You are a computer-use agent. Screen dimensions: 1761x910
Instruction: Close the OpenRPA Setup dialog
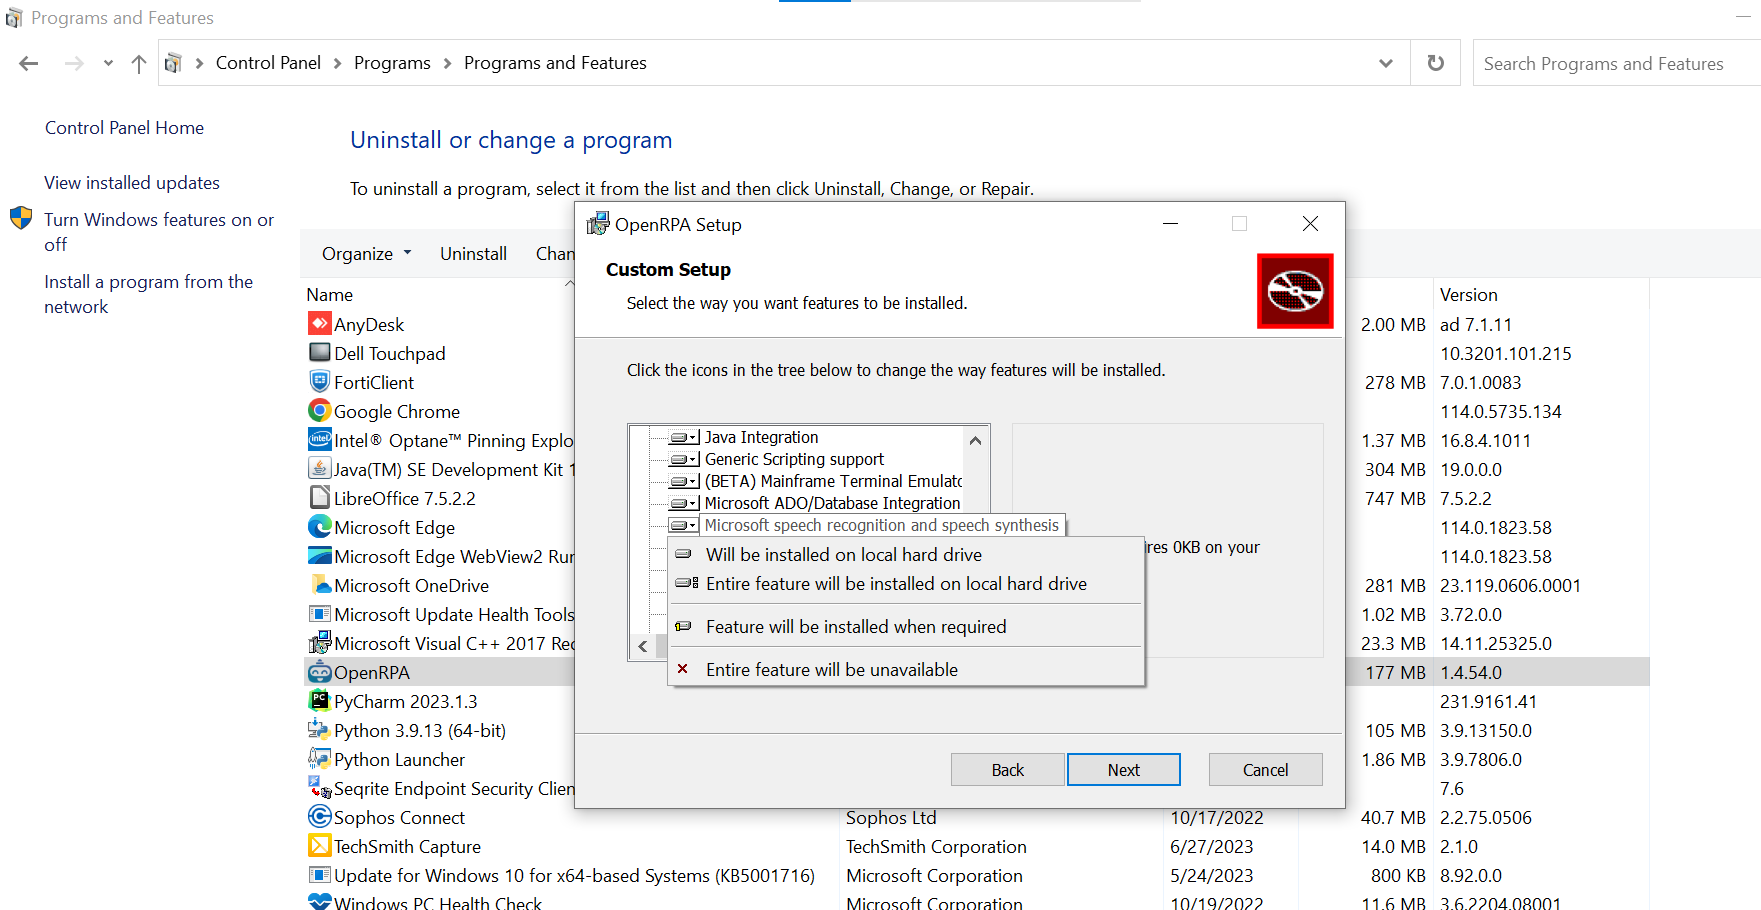(x=1310, y=224)
